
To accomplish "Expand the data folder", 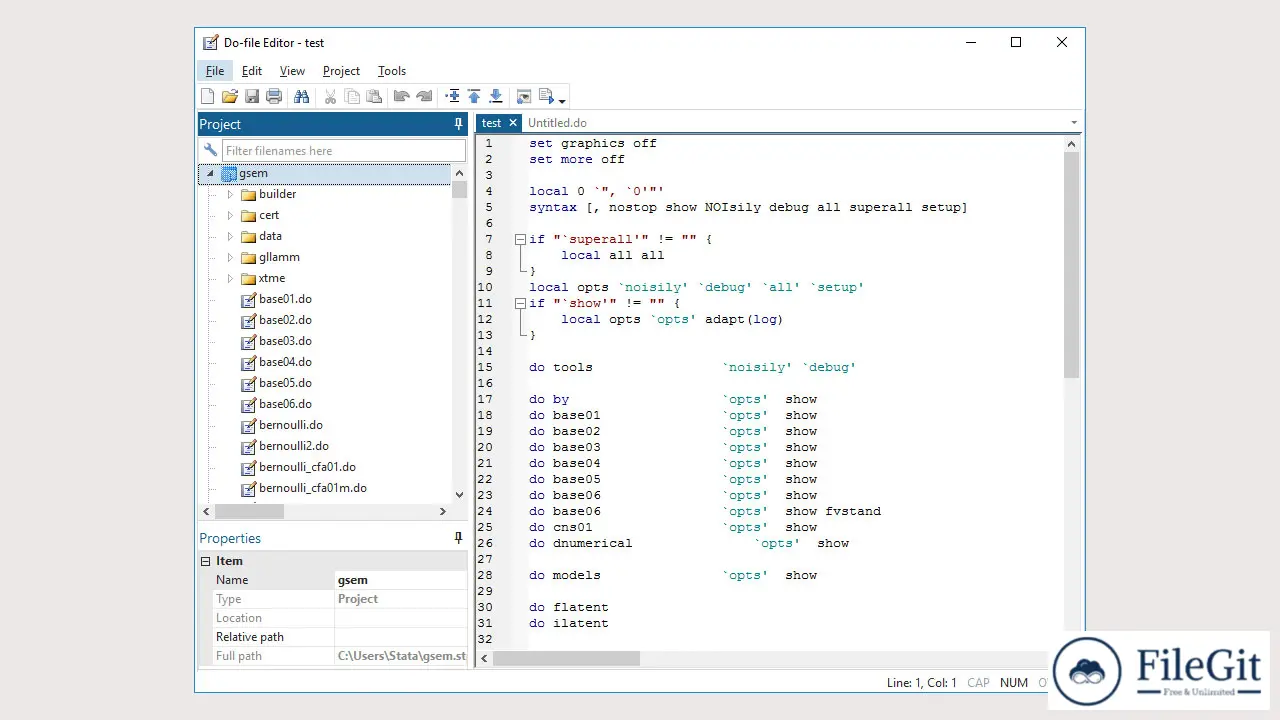I will (230, 236).
